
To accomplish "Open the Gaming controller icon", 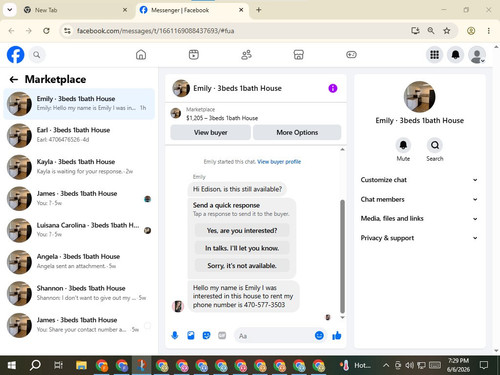I will [351, 55].
